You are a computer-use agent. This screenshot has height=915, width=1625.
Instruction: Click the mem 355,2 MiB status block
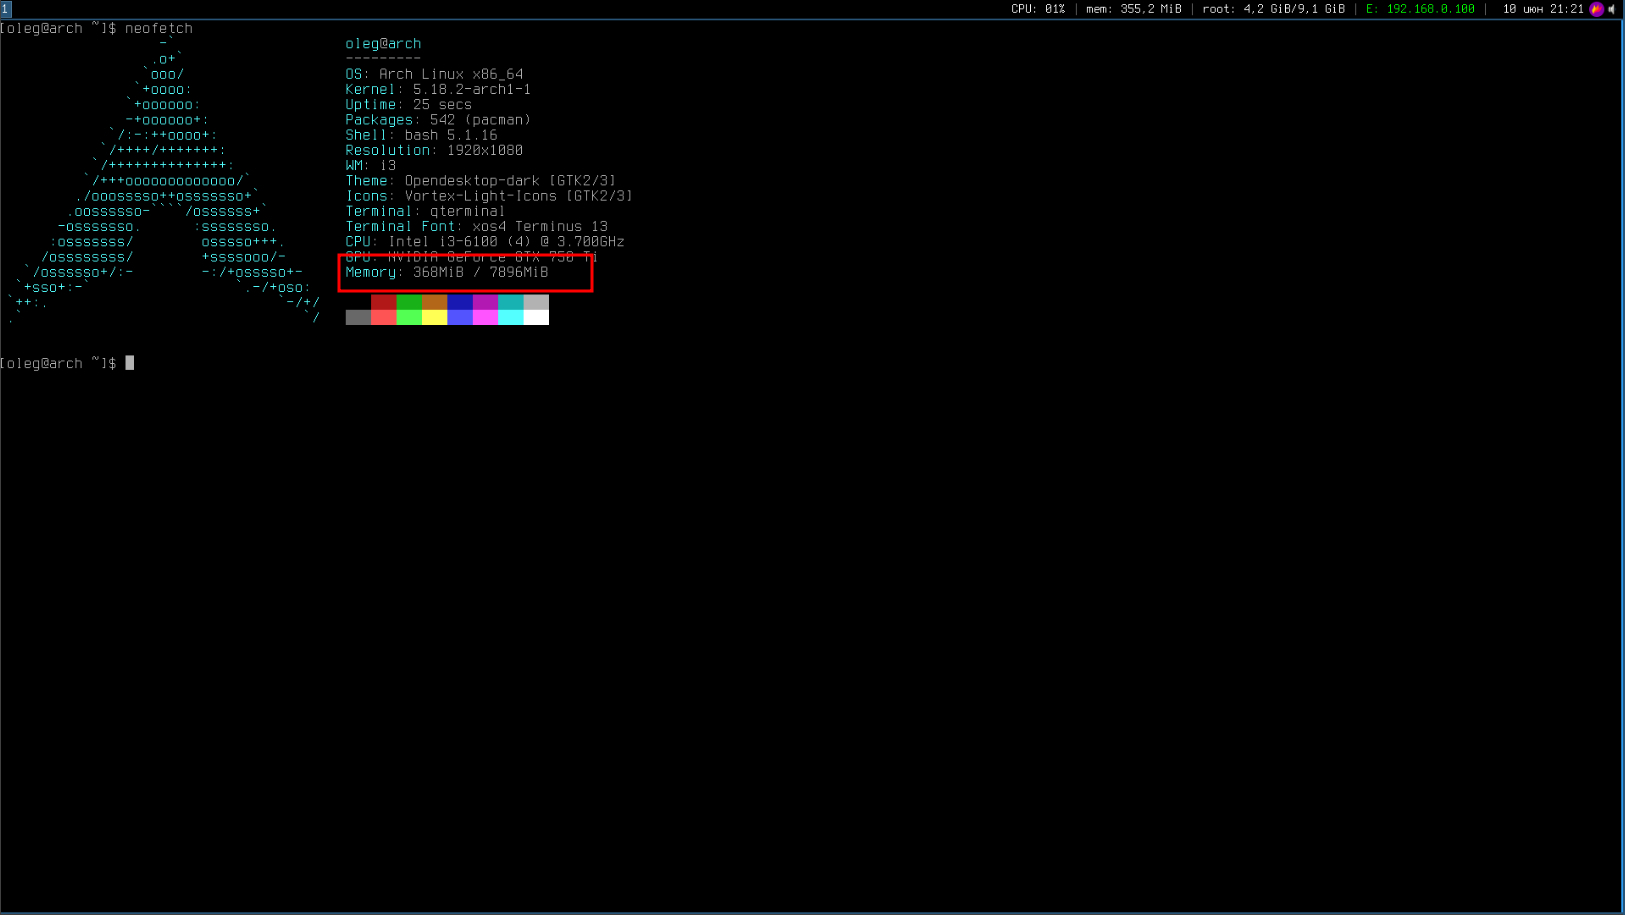(1134, 9)
